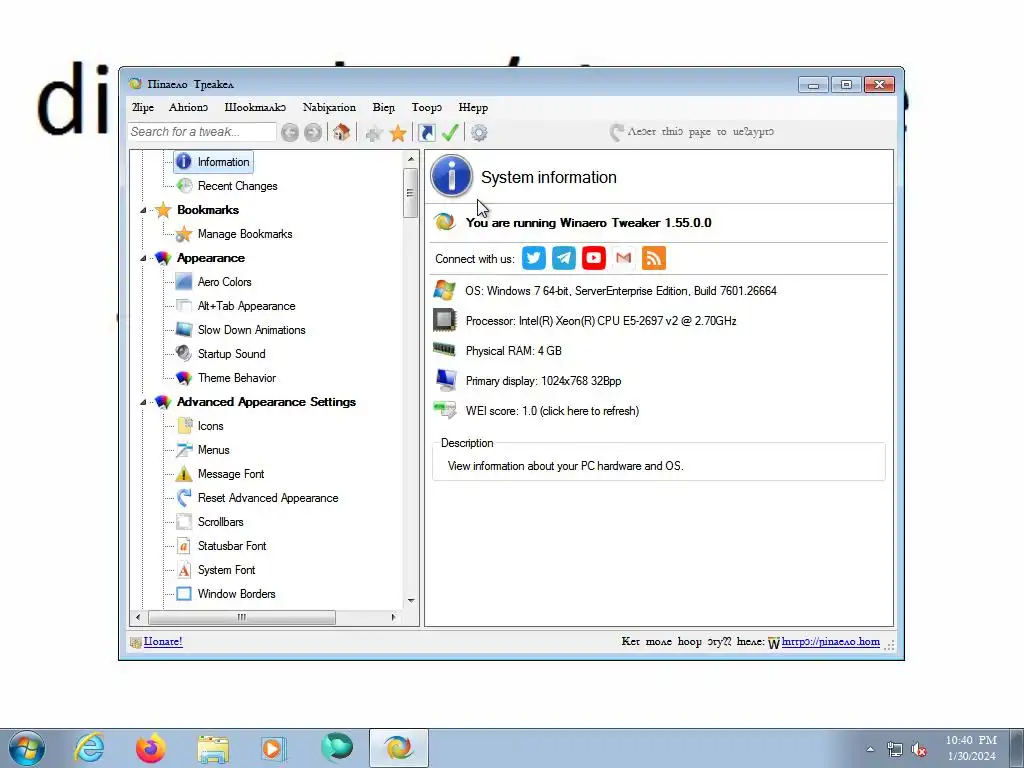The width and height of the screenshot is (1024, 768).
Task: Click the reset page to defaults button
Action: coord(692,132)
